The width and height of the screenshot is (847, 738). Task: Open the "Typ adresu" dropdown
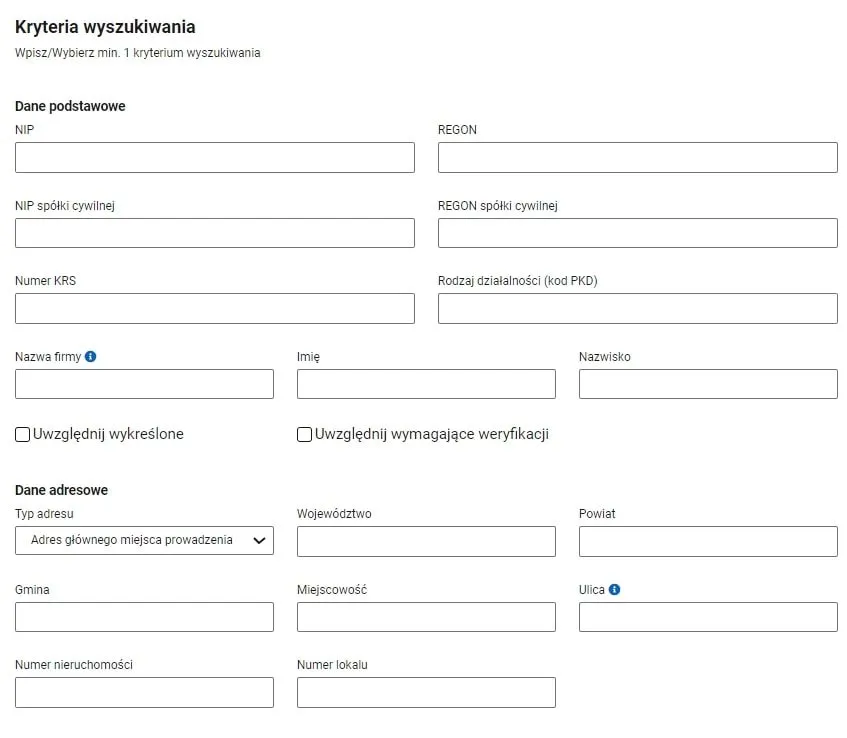click(x=144, y=540)
